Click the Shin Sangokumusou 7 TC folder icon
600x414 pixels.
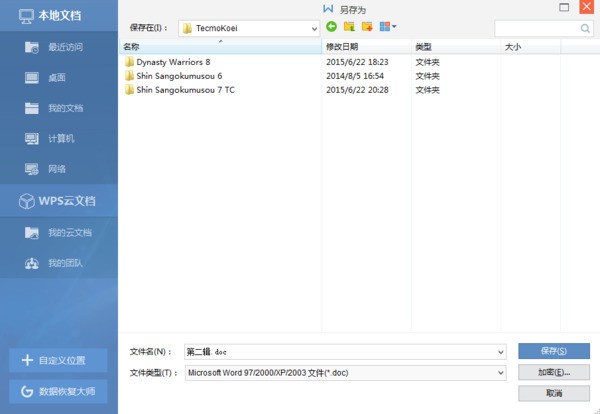tap(129, 90)
